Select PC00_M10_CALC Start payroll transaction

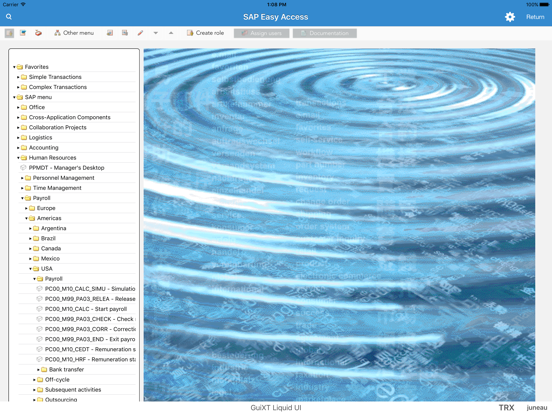[86, 309]
